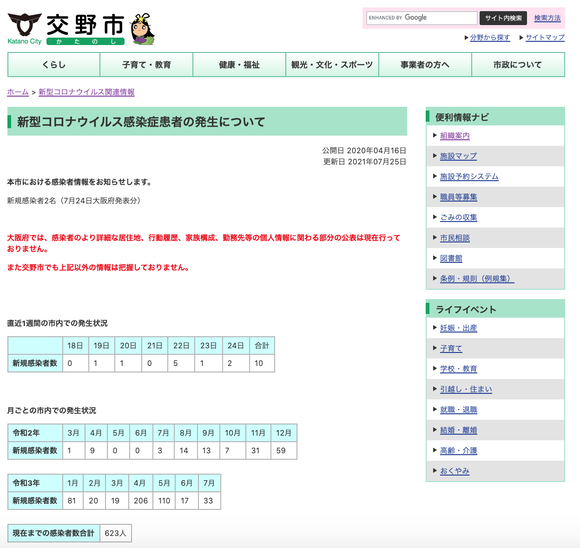580x548 pixels.
Task: Open the 施設マップ sidebar link
Action: pos(458,156)
